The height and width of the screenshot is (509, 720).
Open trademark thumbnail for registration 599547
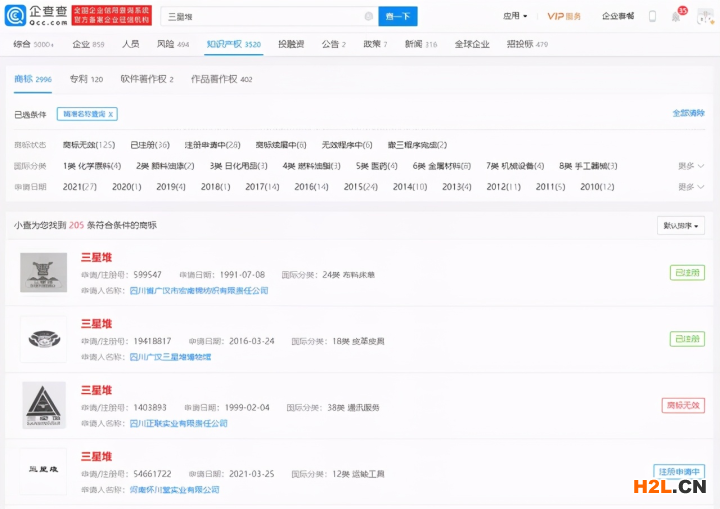44,272
